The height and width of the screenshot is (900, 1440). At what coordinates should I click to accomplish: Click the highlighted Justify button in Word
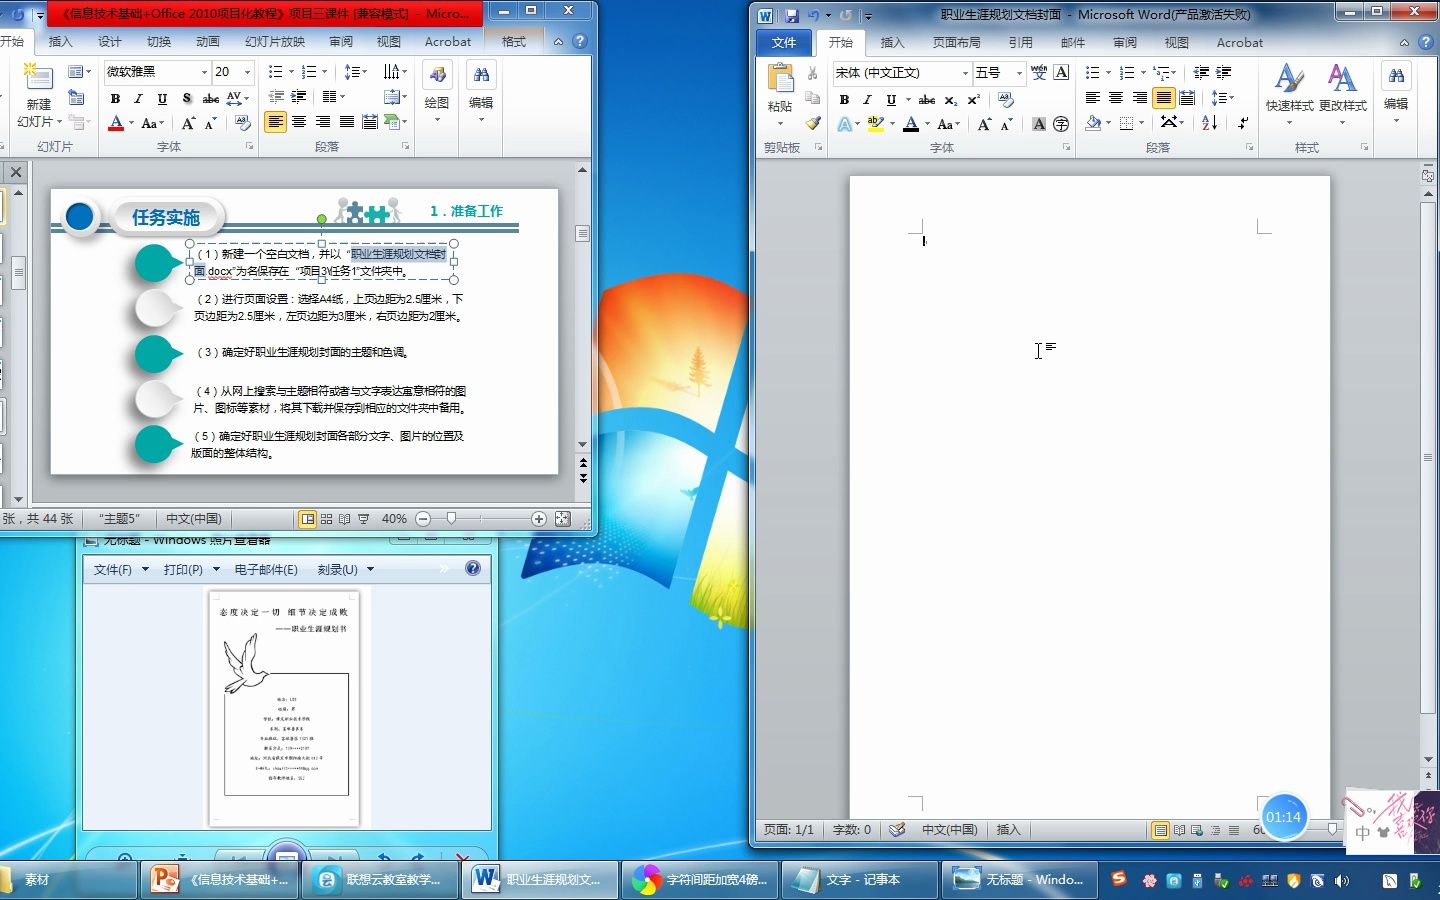(x=1163, y=98)
